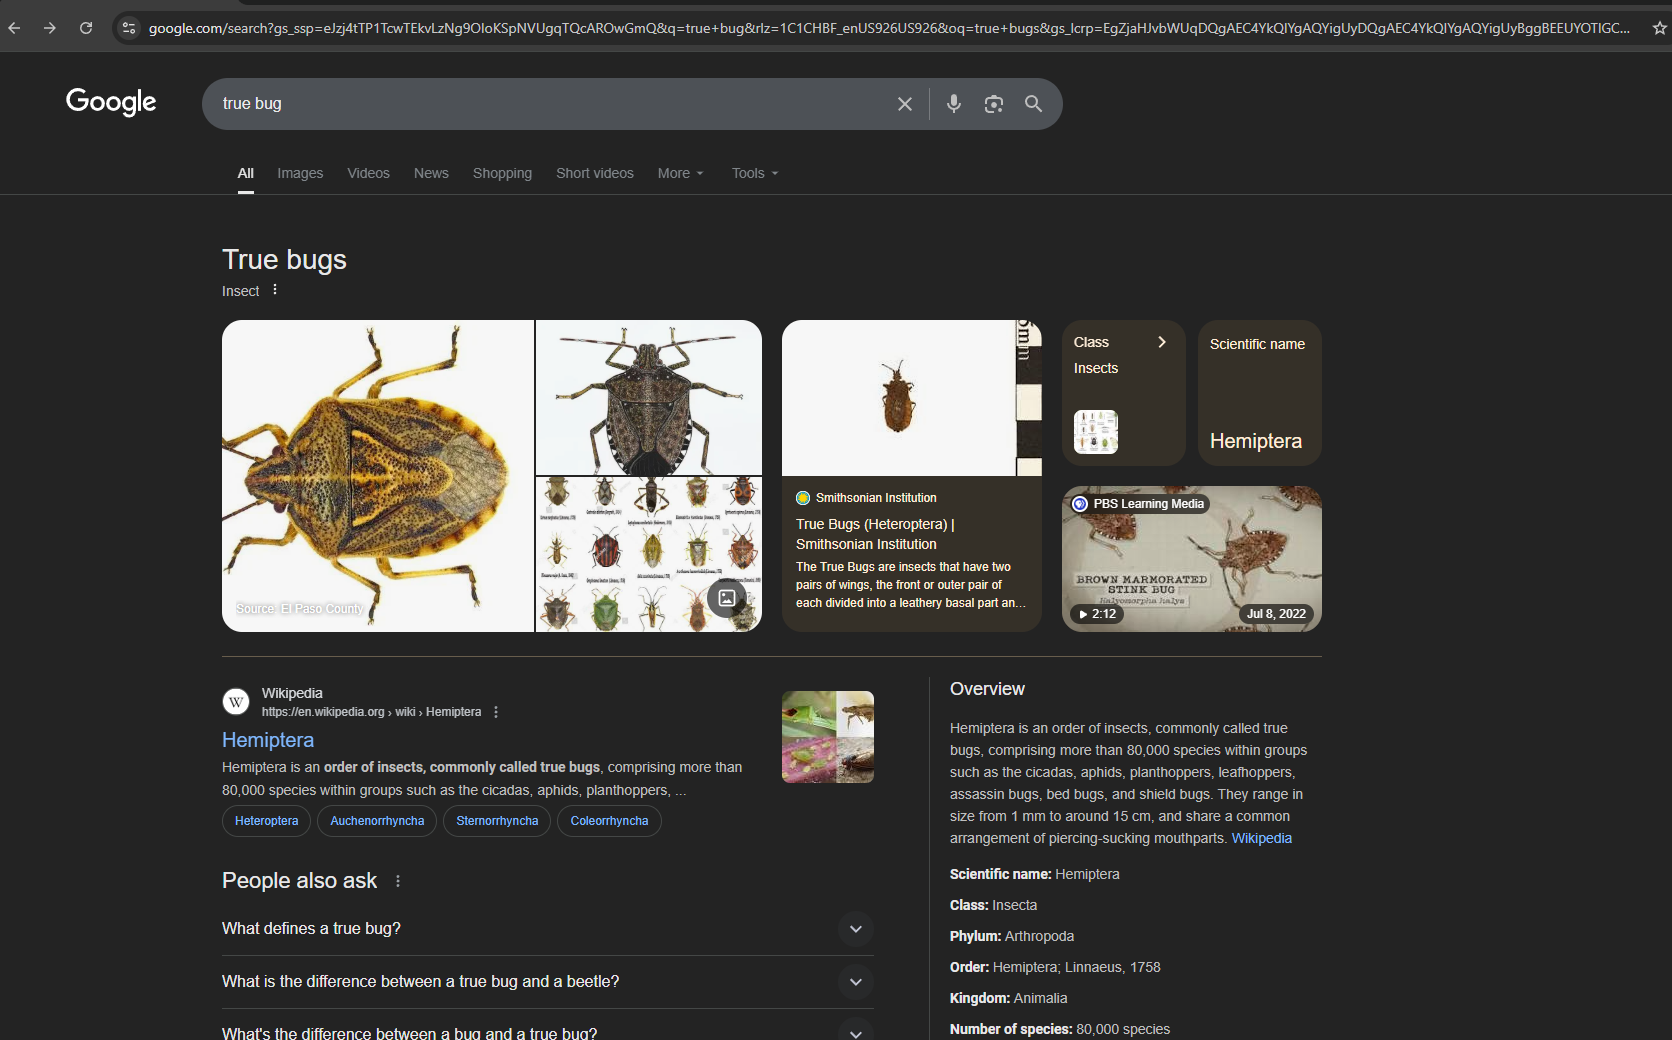Viewport: 1672px width, 1040px height.
Task: Open site information icon in address bar
Action: (x=128, y=28)
